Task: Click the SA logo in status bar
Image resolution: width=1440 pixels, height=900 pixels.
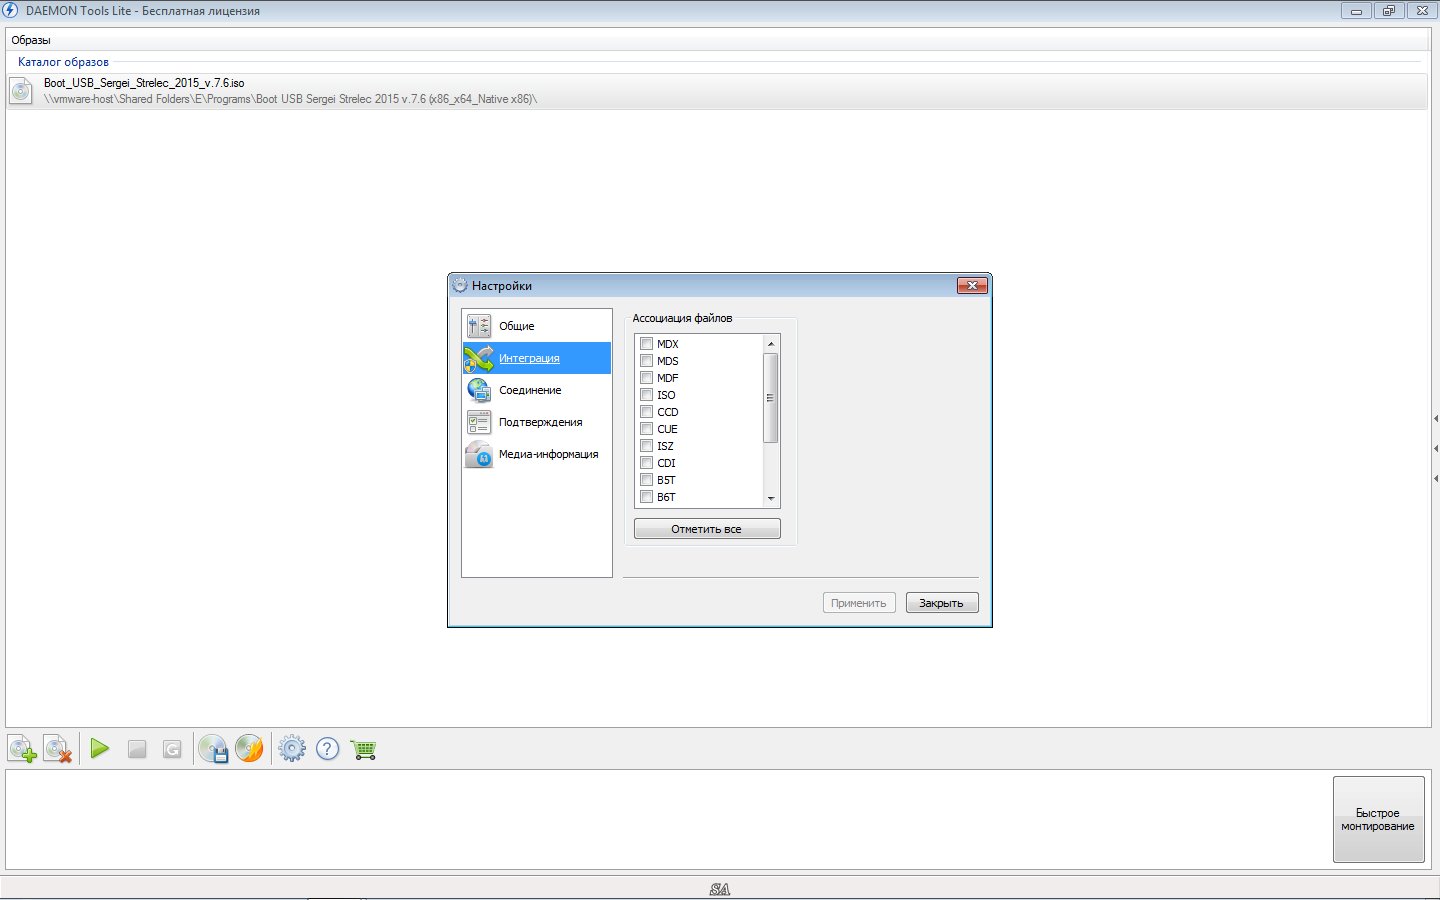Action: coord(720,889)
